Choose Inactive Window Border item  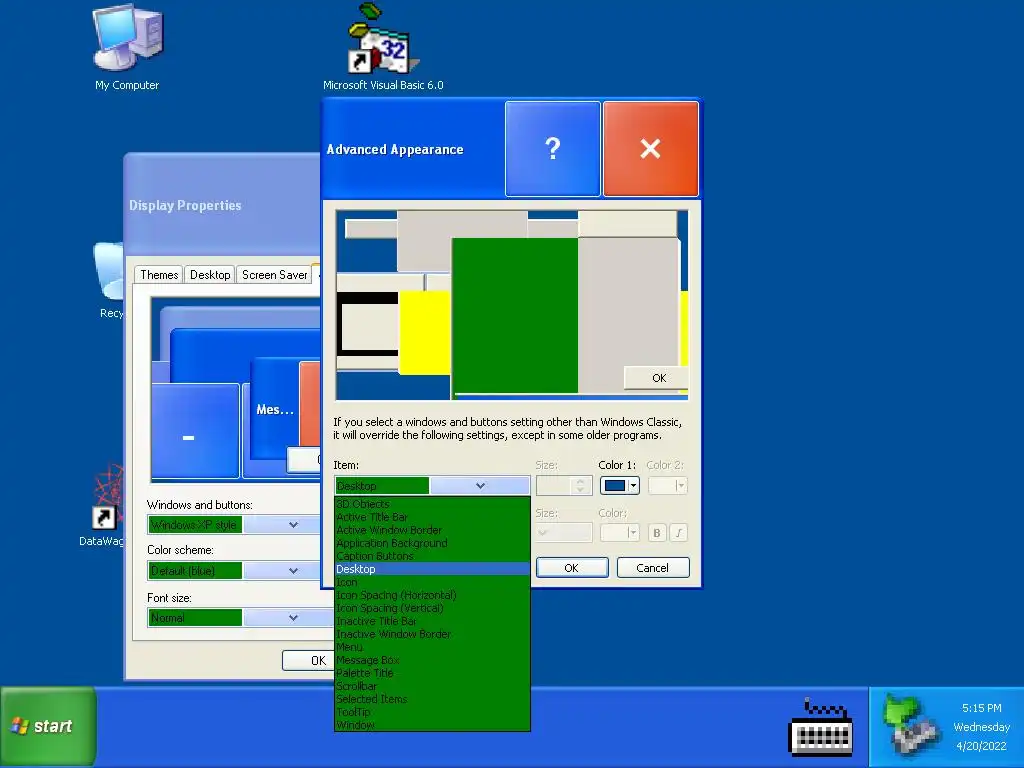[x=432, y=634]
